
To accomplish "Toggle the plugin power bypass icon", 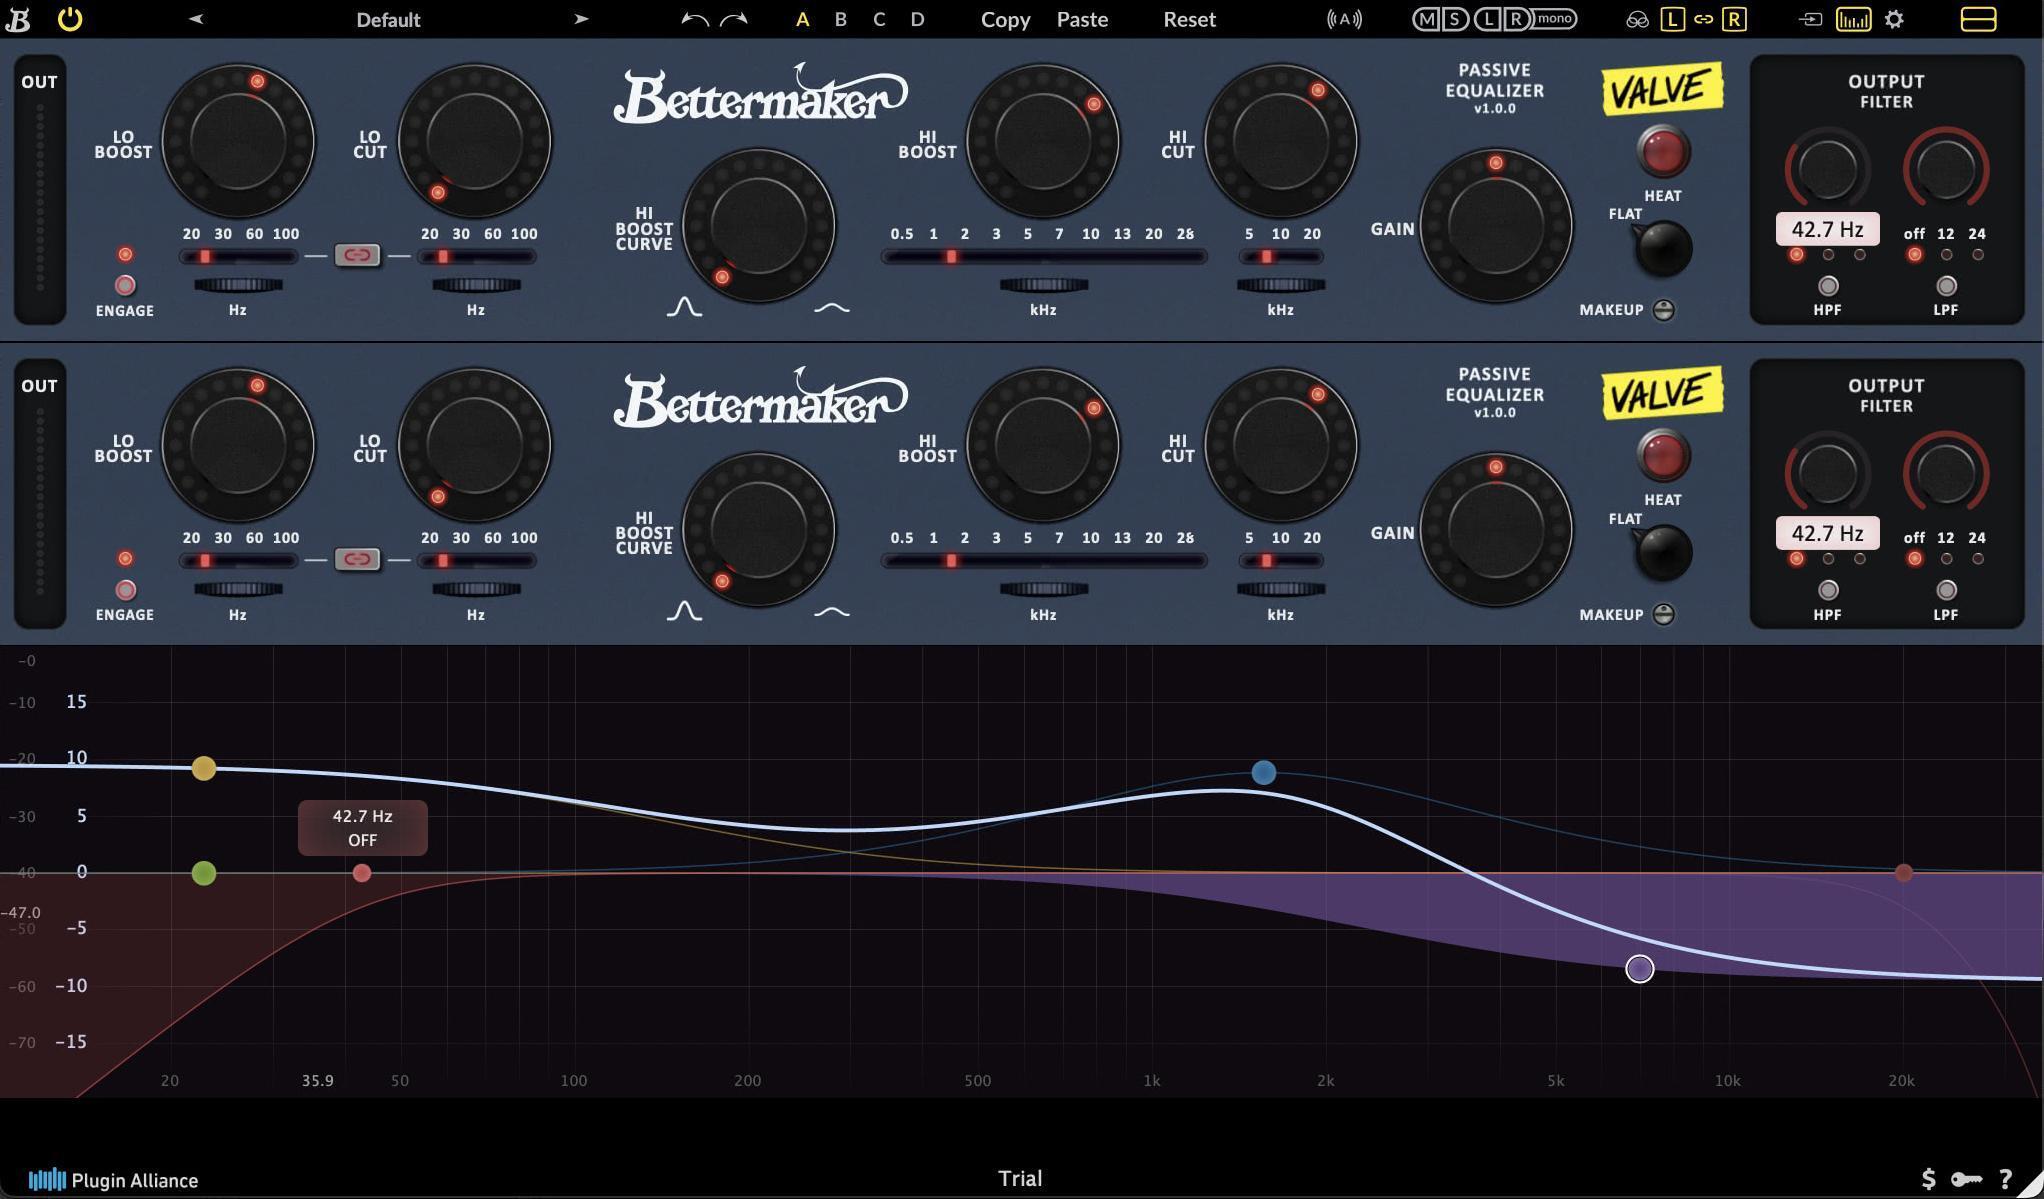I will click(70, 19).
